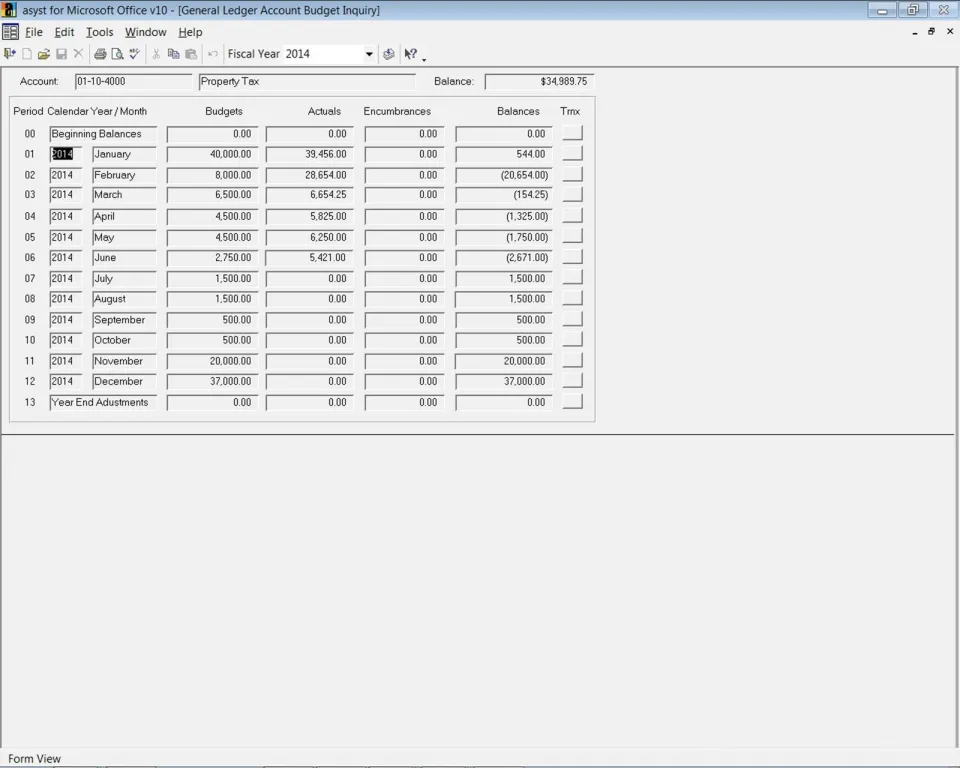Click the Property Tax description field
960x768 pixels.
pyautogui.click(x=307, y=81)
